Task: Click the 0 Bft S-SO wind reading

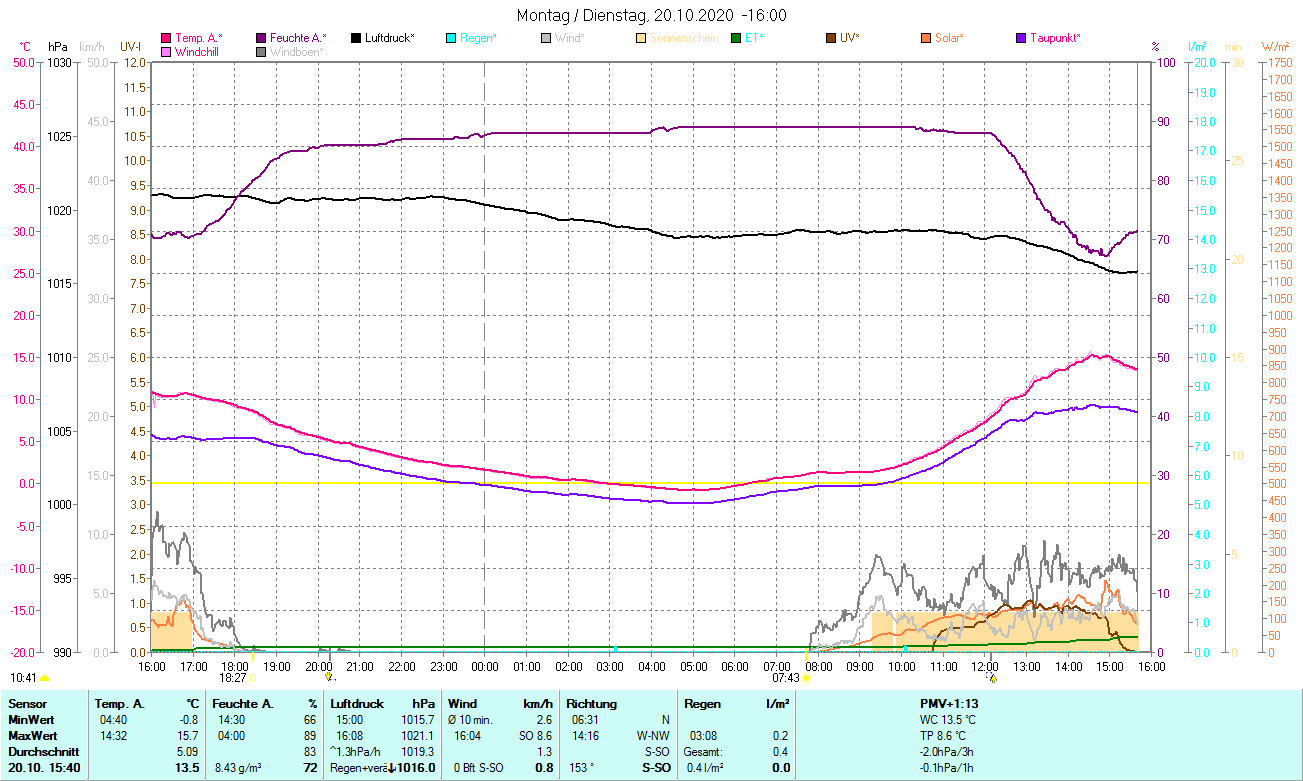Action: 476,768
